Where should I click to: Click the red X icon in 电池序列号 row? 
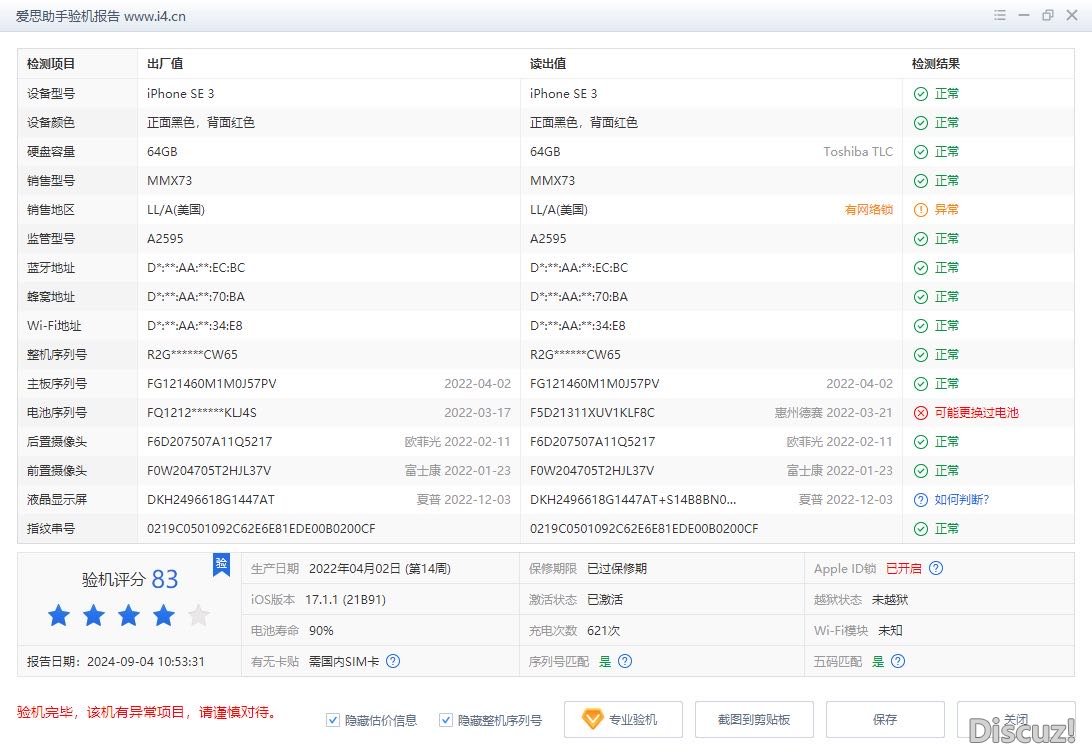pyautogui.click(x=921, y=413)
